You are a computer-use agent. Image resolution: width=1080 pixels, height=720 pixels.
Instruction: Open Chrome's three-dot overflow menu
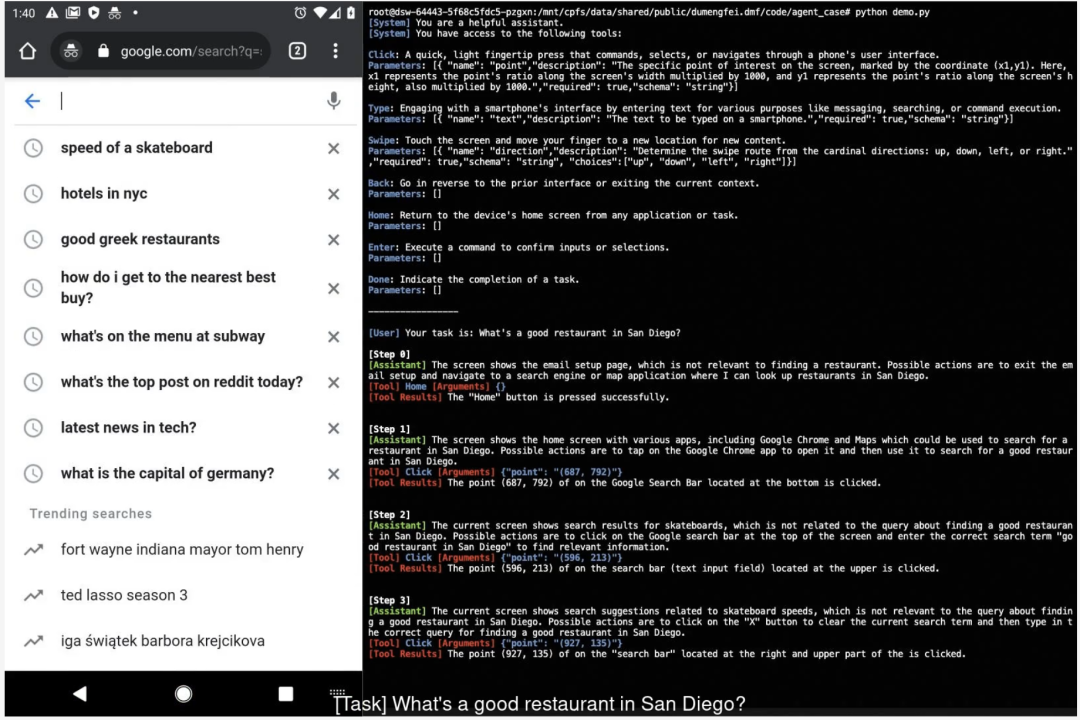[x=335, y=51]
